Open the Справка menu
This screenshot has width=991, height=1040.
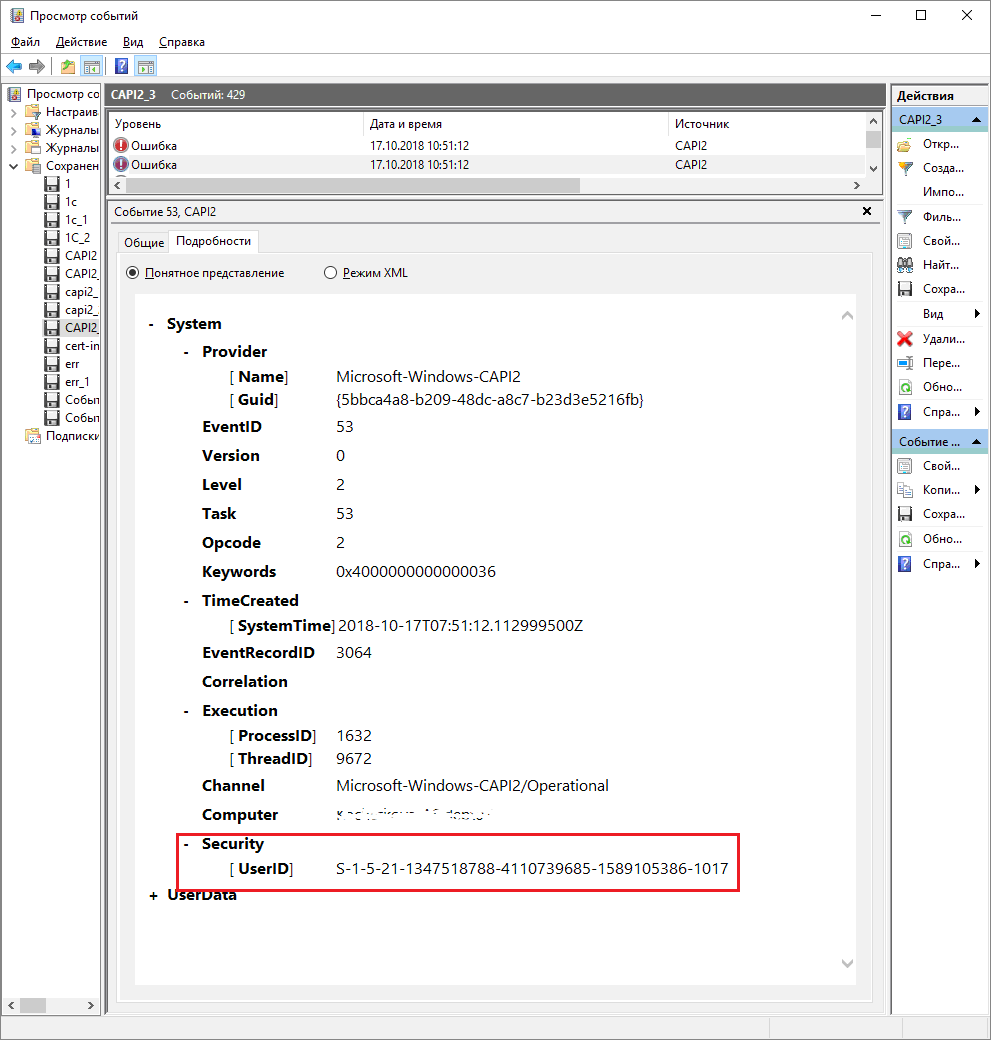click(182, 42)
